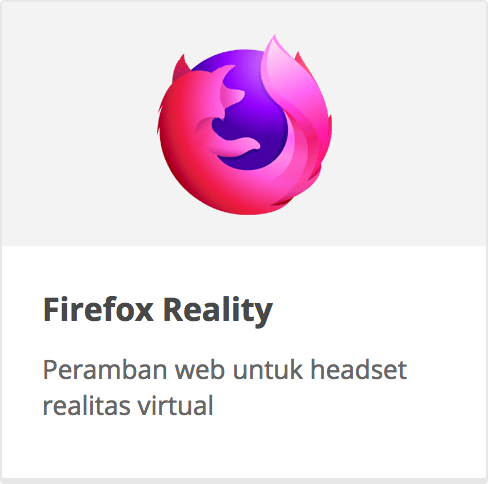Click 'realitas virtual' text line
This screenshot has height=484, width=488.
pos(128,406)
